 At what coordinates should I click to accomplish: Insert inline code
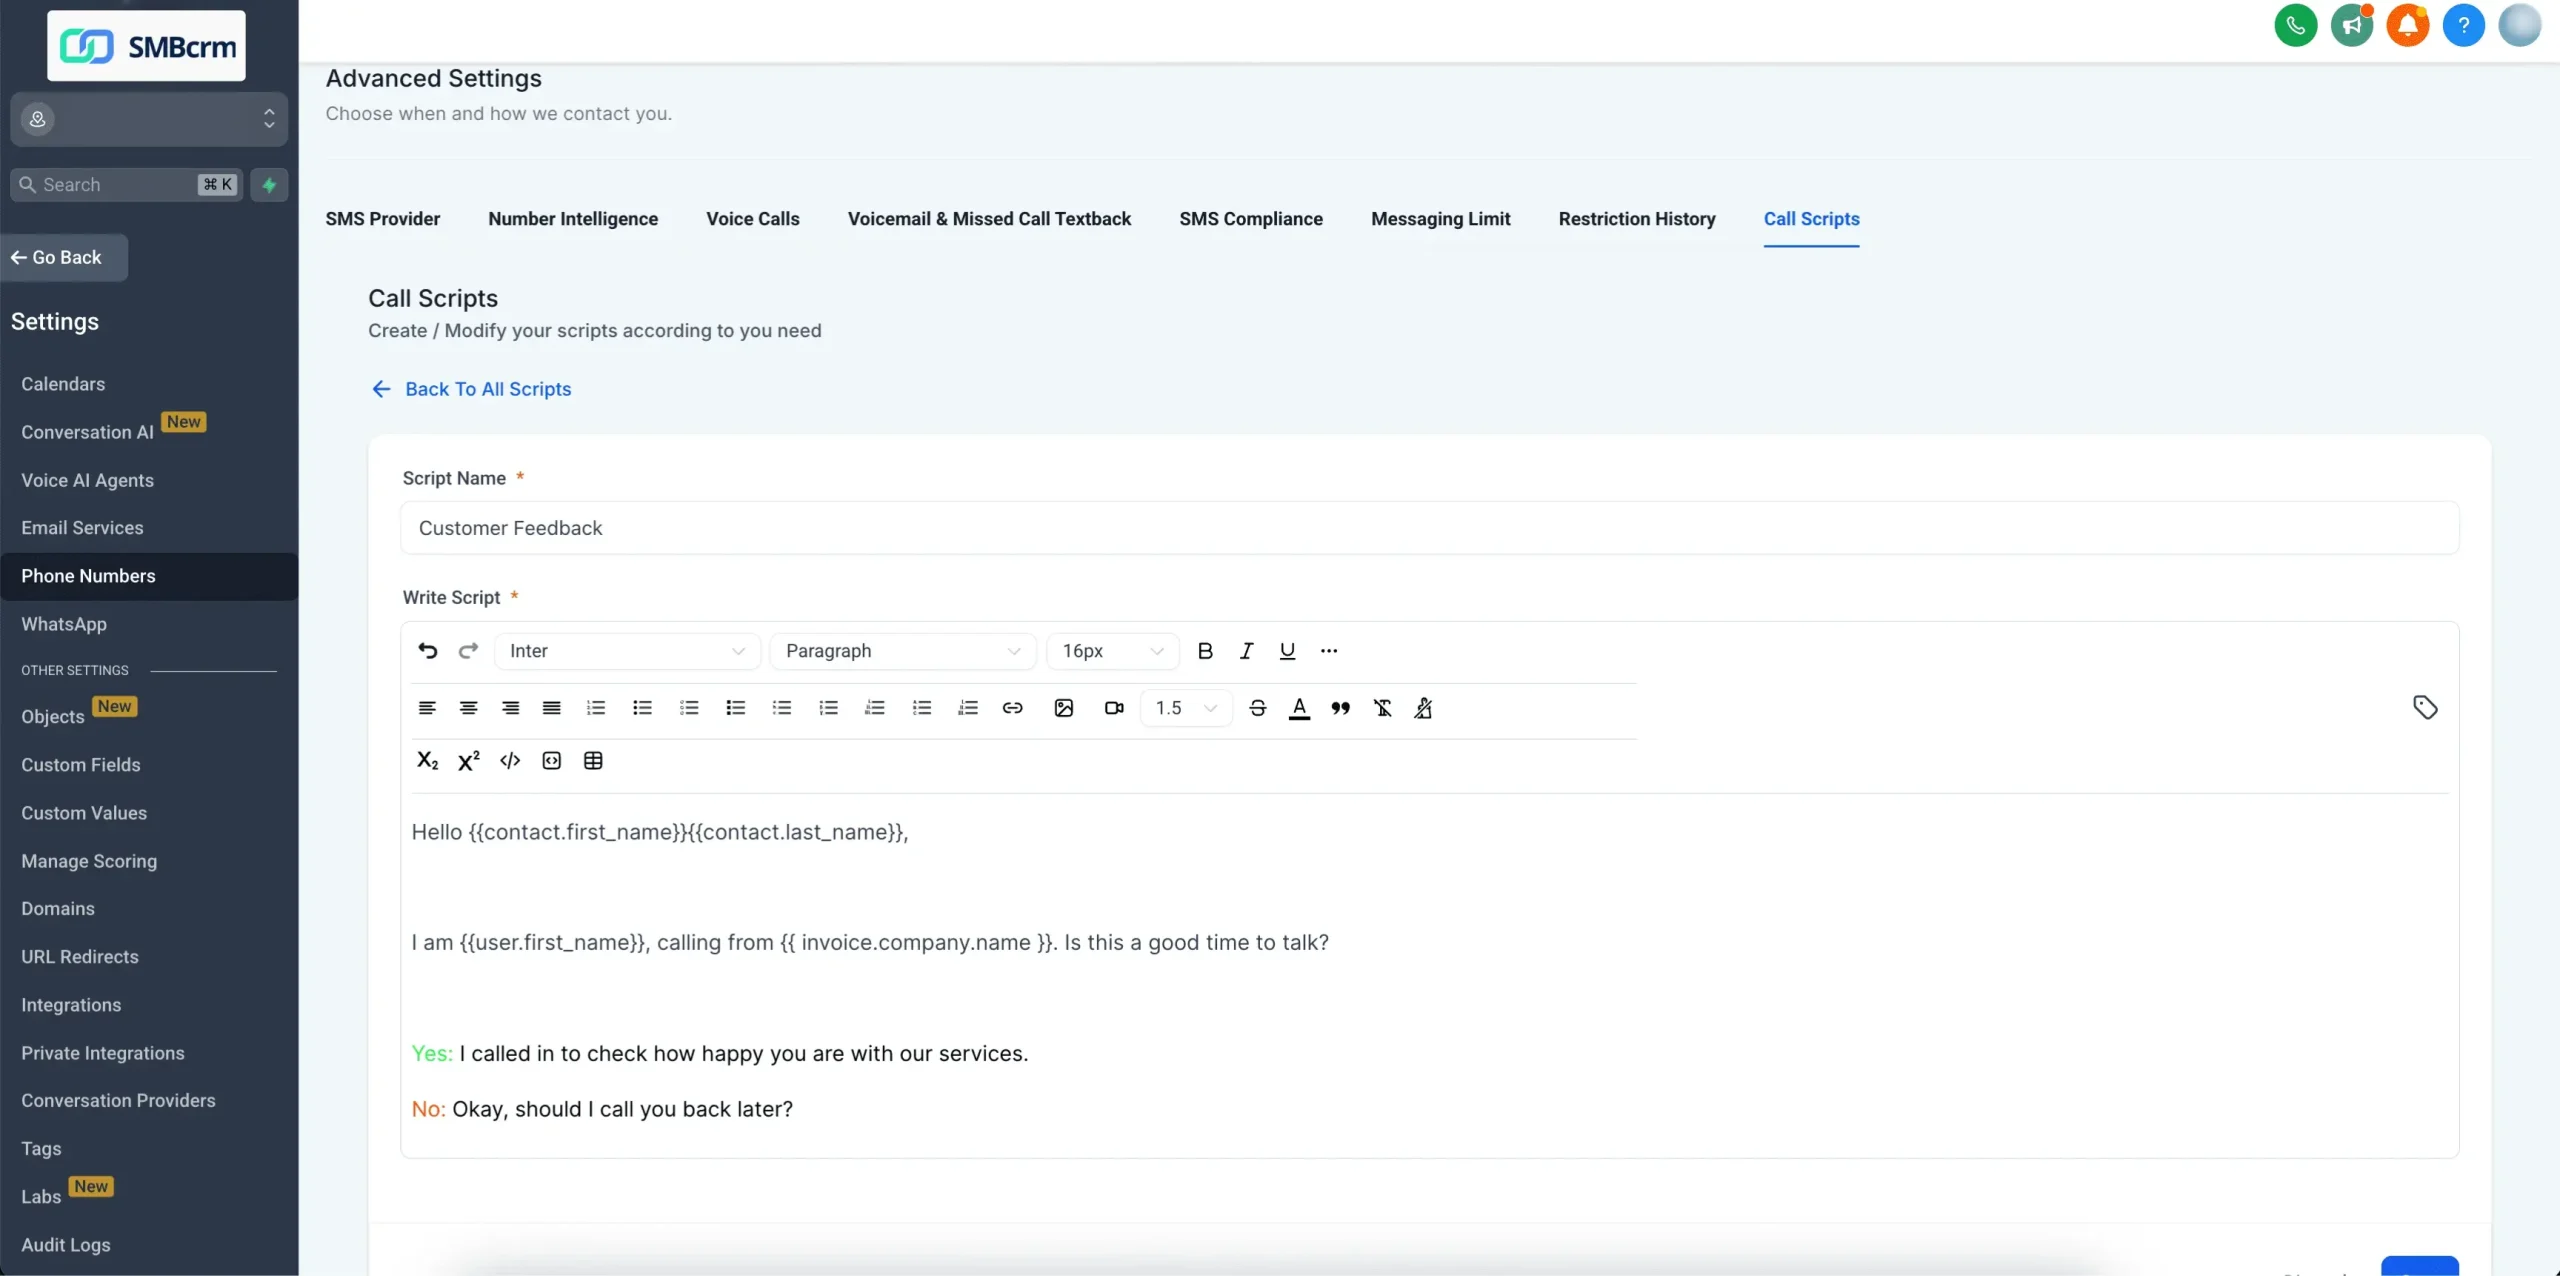(510, 761)
